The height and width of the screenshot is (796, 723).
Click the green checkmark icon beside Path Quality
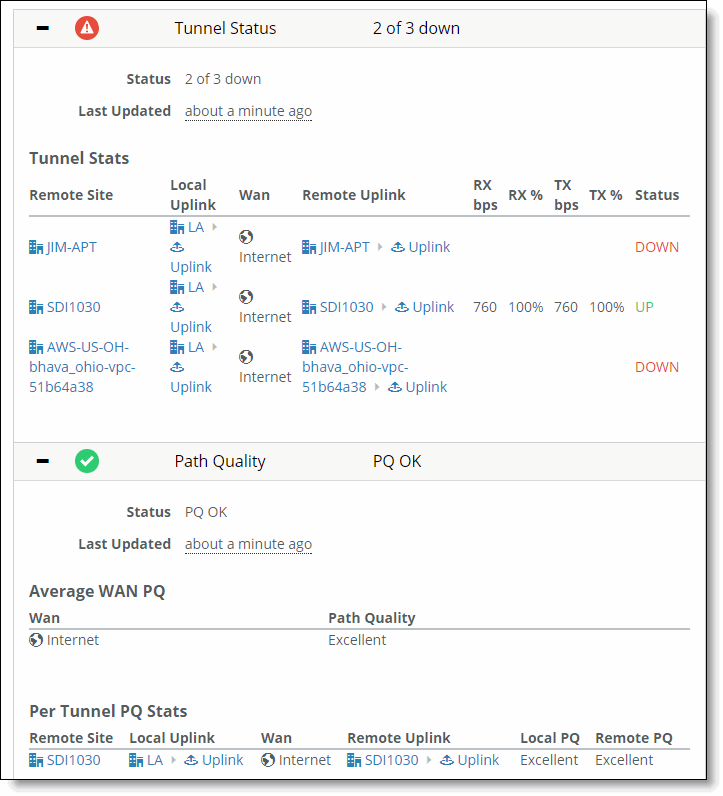point(87,461)
